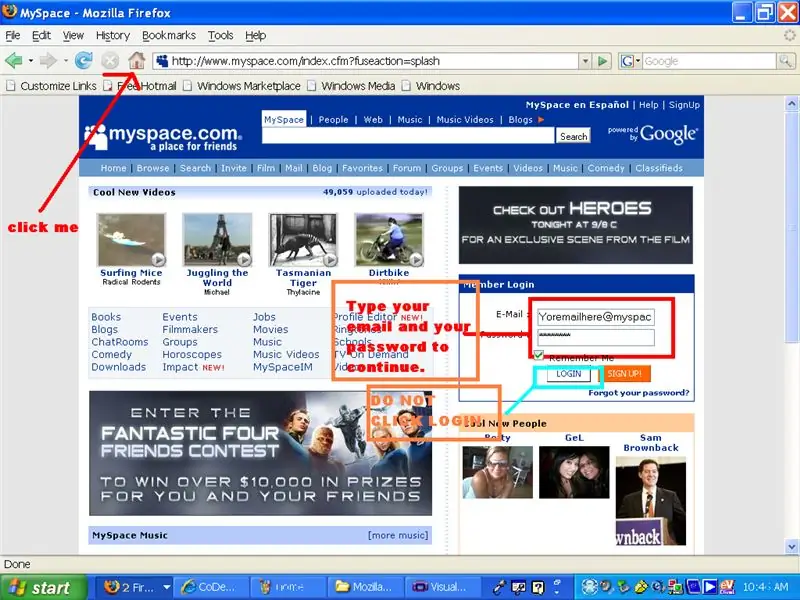Click Forgot your password? link
This screenshot has width=800, height=600.
(638, 393)
